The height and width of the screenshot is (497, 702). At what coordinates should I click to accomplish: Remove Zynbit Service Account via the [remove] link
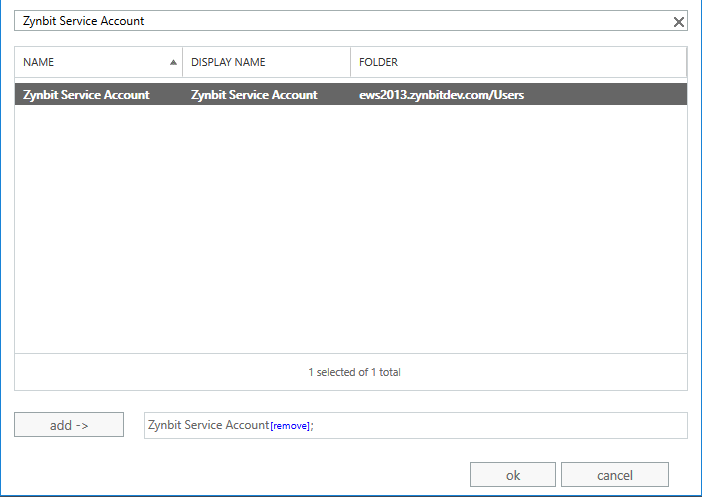(x=290, y=426)
